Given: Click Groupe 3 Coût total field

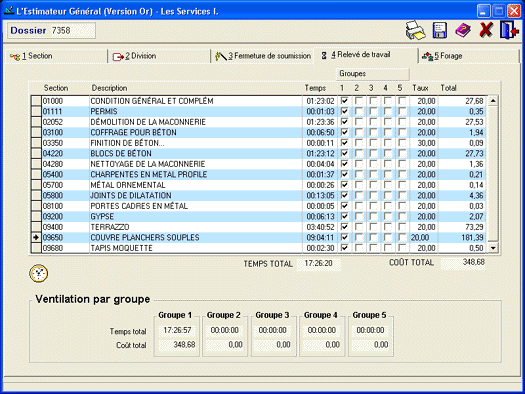Looking at the screenshot, I should [x=273, y=345].
